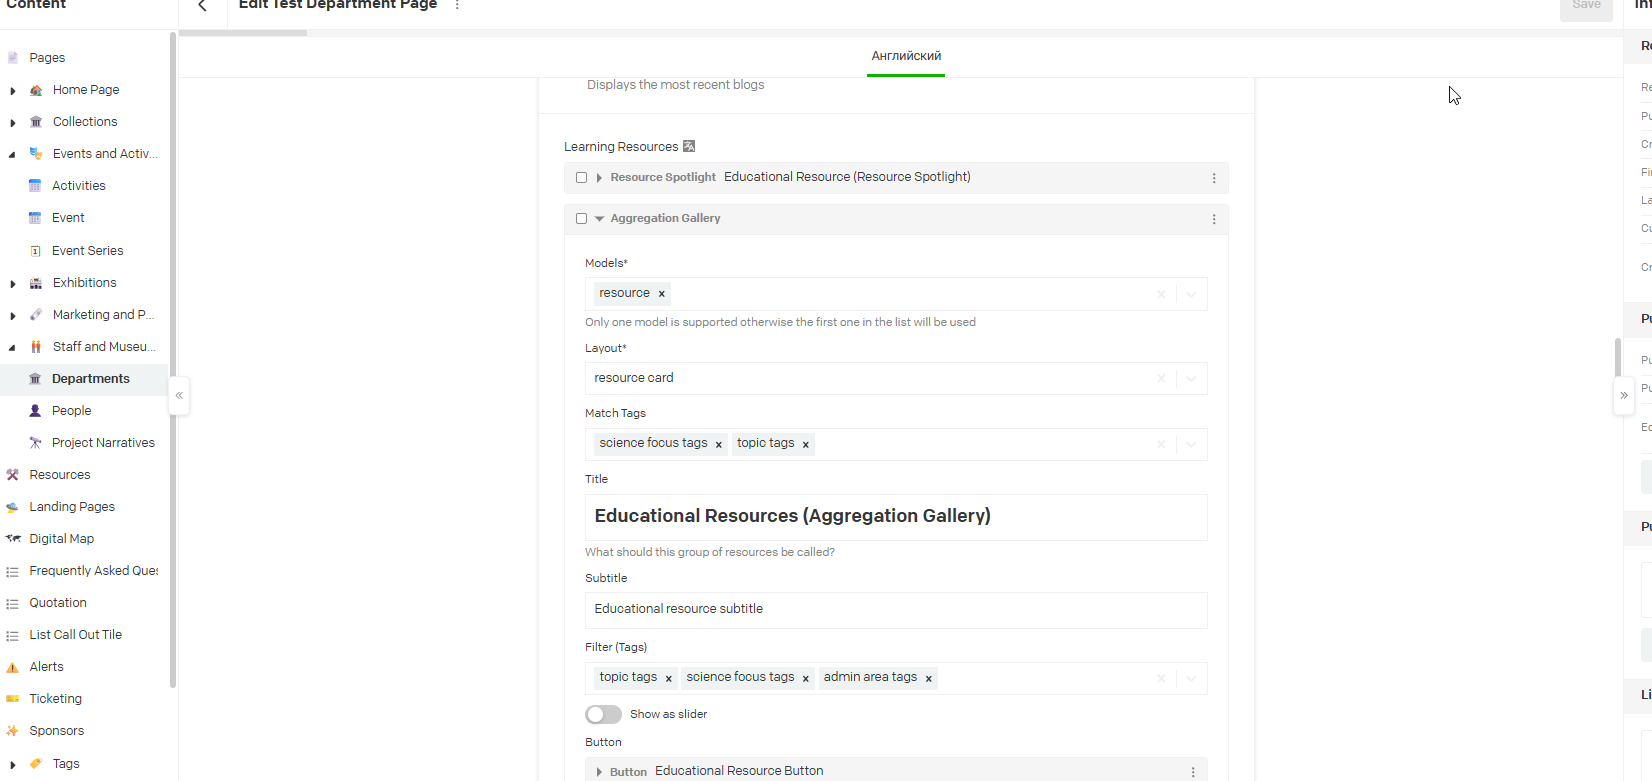The width and height of the screenshot is (1652, 781).
Task: Go to the Resources content section
Action: 60,475
